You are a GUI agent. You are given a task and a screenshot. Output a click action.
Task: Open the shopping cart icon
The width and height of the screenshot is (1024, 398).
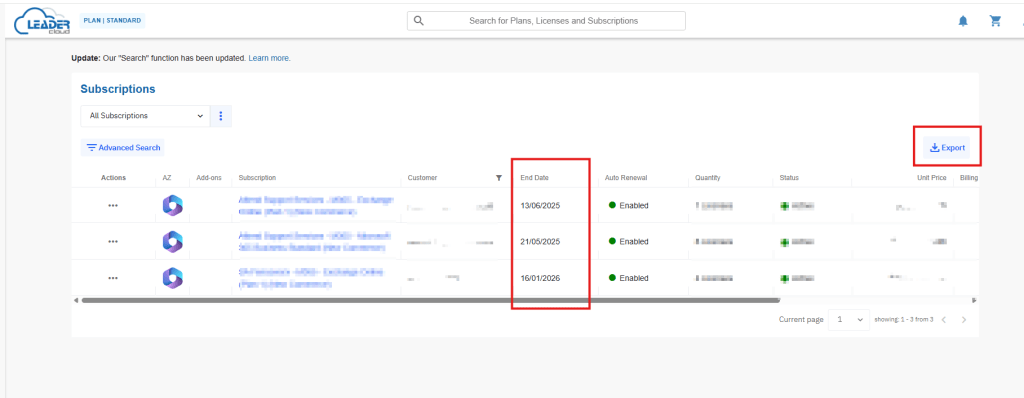pyautogui.click(x=995, y=21)
